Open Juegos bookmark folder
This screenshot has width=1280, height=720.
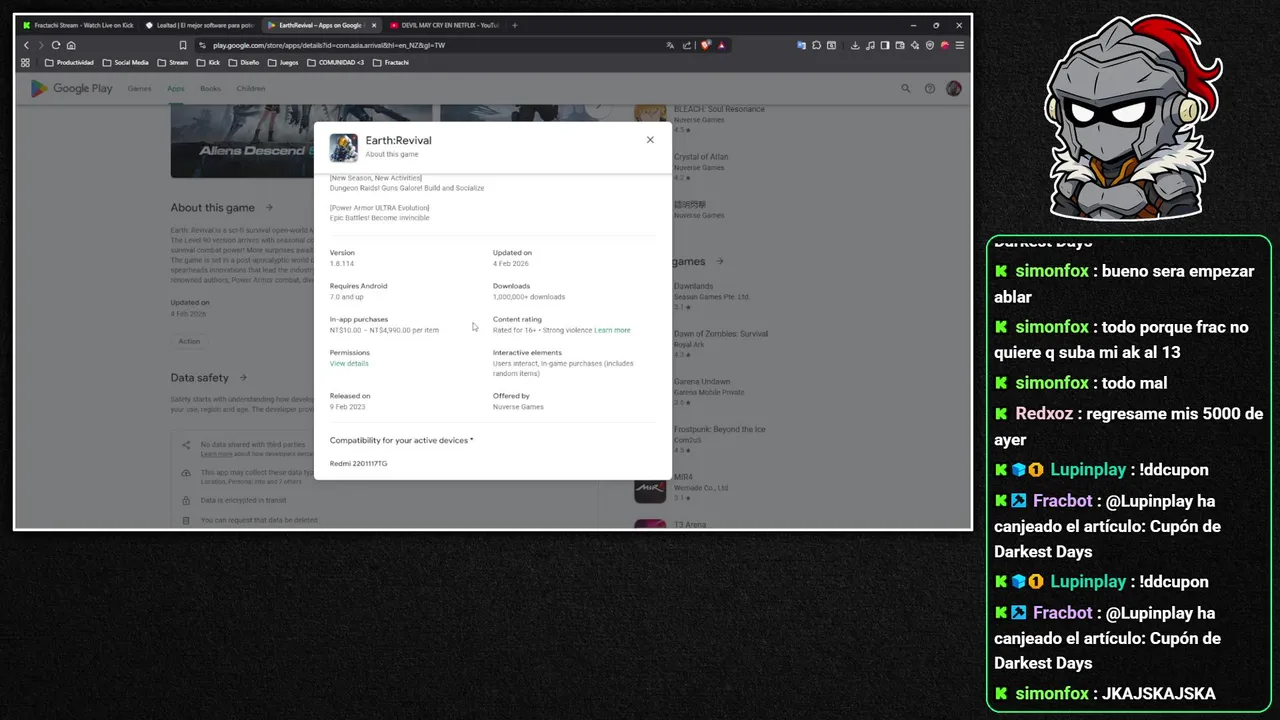point(283,62)
